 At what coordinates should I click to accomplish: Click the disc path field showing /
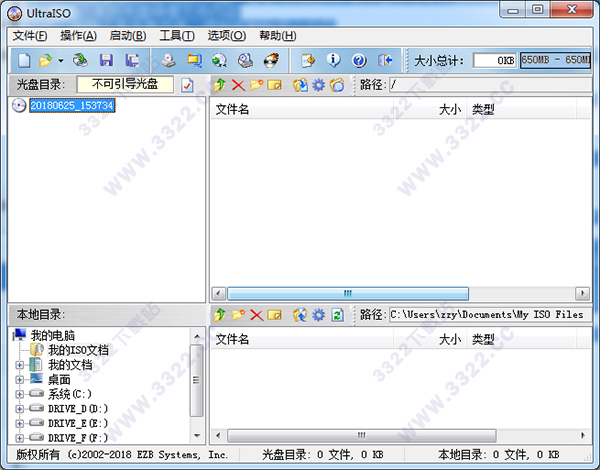[491, 85]
